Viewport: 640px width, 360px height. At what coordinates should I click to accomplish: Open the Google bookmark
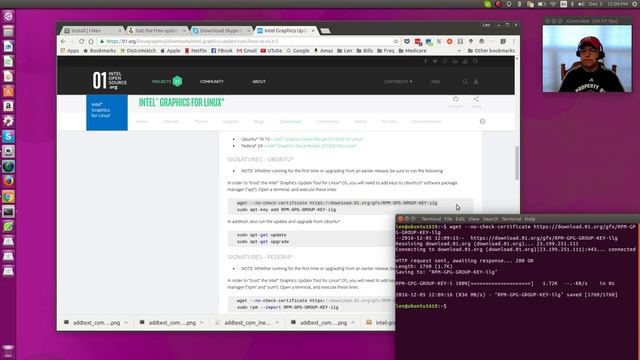[x=298, y=51]
